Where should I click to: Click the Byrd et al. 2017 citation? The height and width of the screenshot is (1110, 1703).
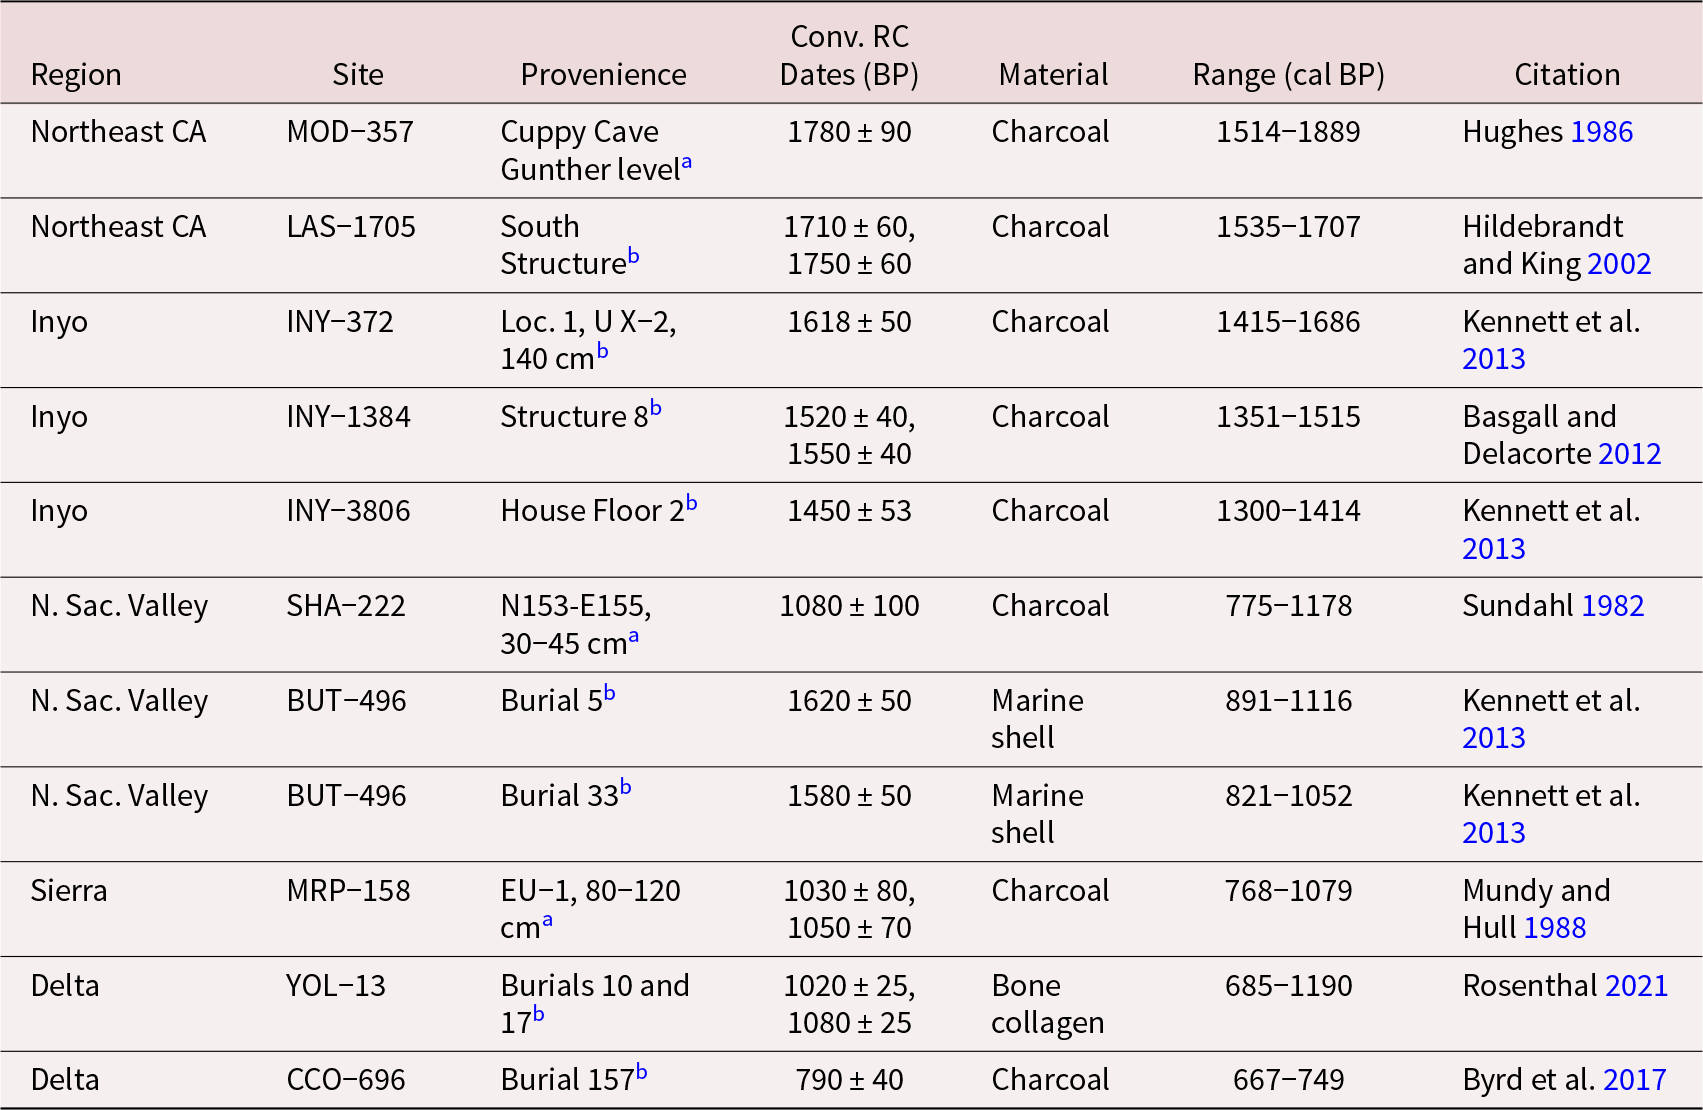1634,1080
